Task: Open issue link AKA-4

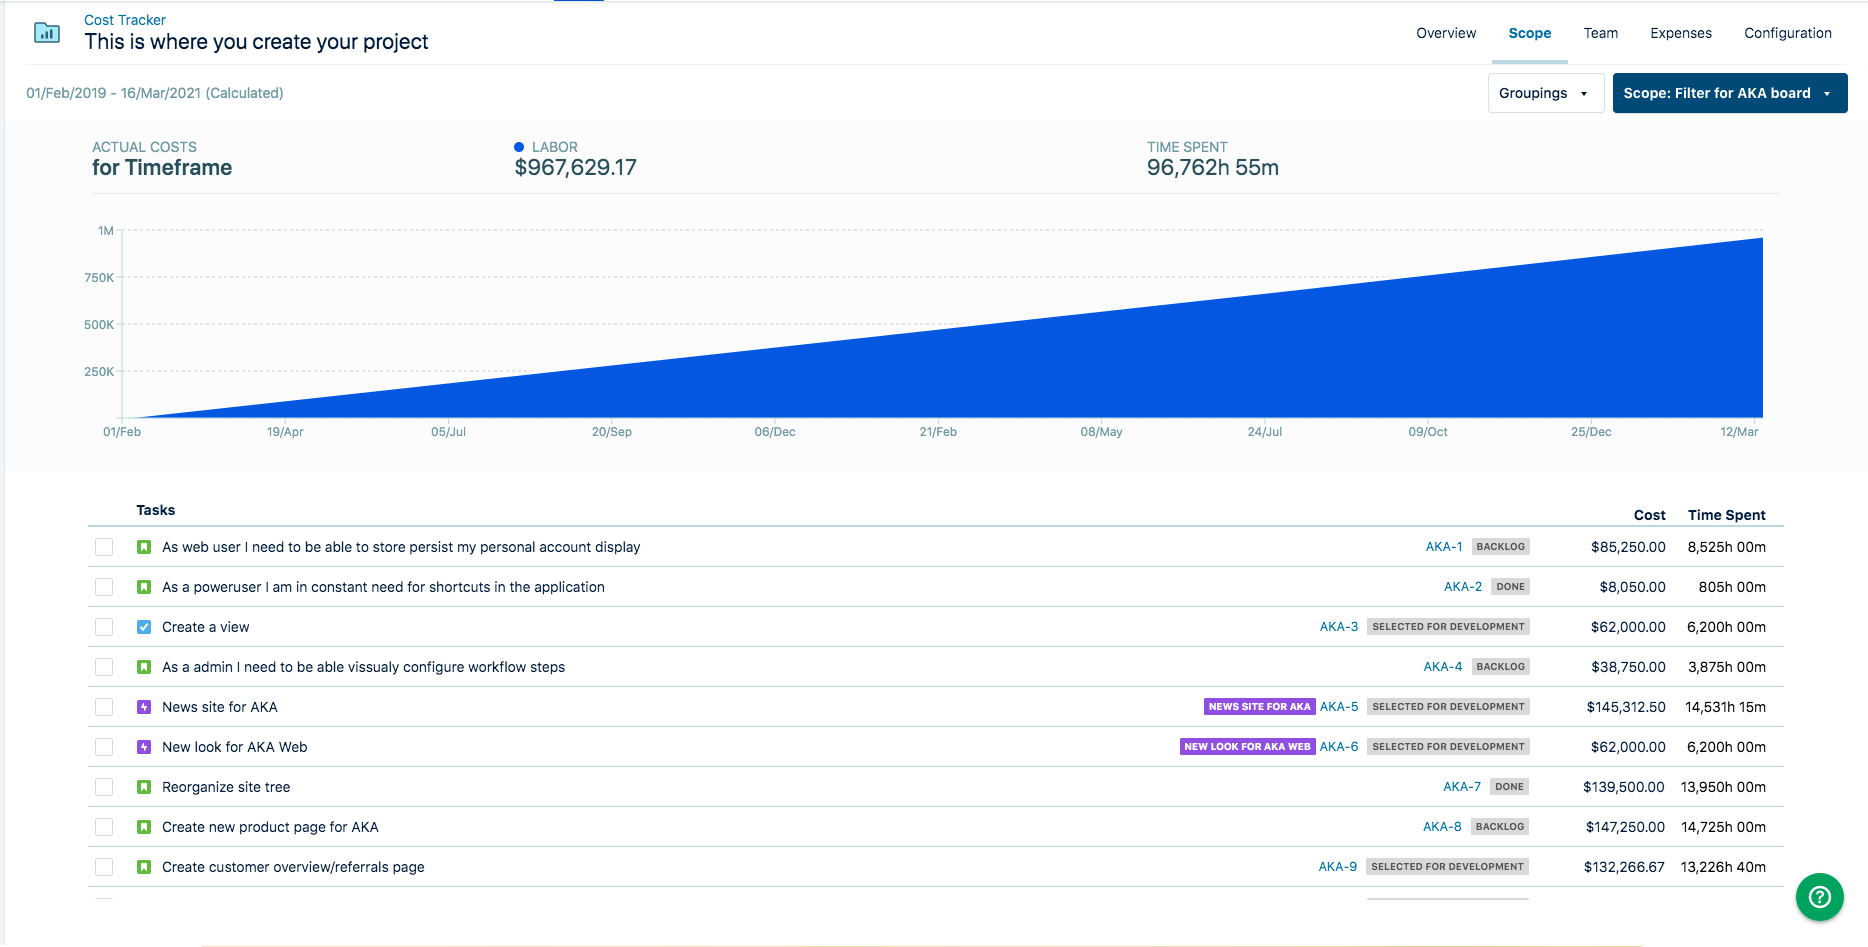Action: (1443, 667)
